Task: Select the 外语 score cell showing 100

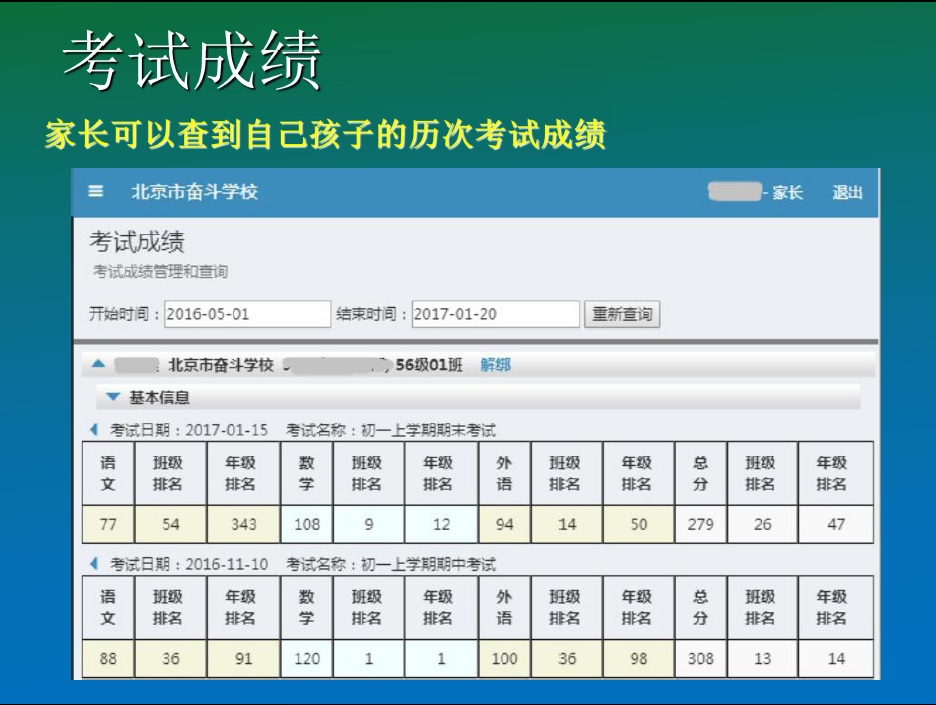Action: [x=504, y=659]
